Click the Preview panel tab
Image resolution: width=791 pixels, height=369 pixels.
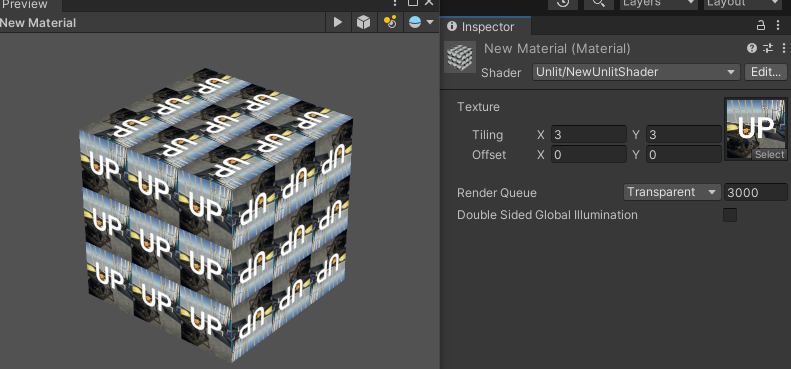(24, 5)
